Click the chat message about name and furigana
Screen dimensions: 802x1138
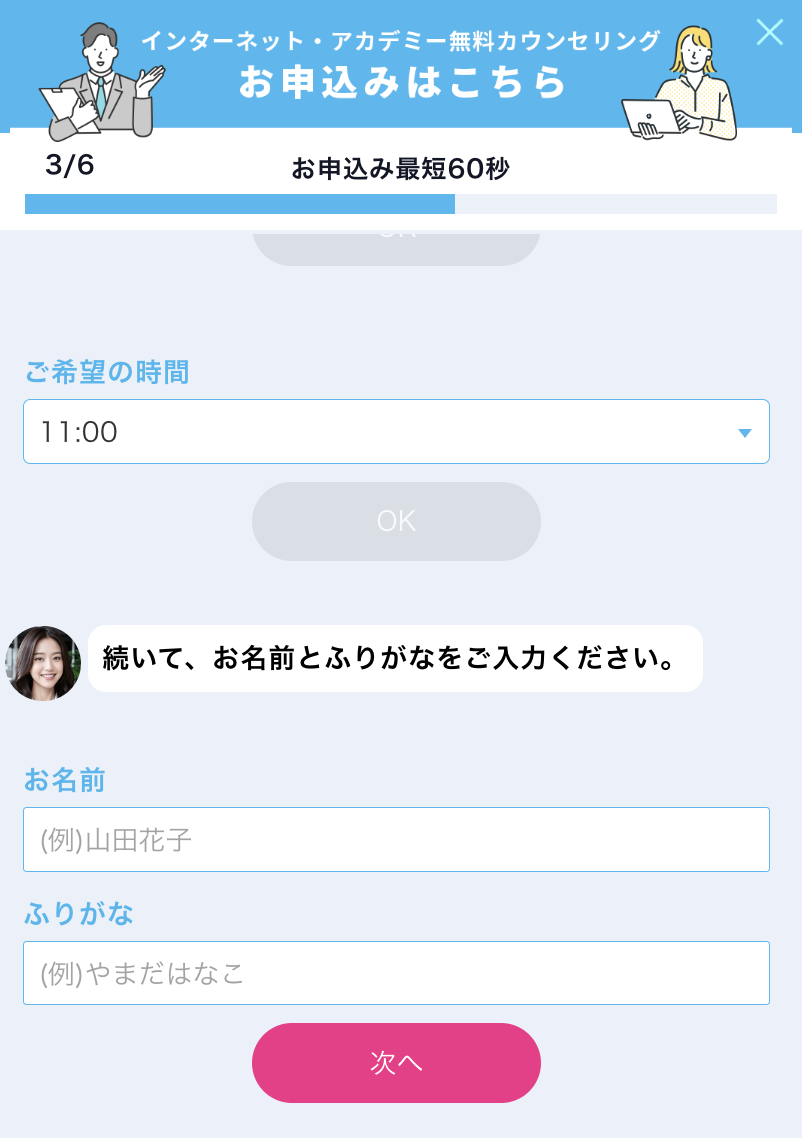click(395, 659)
